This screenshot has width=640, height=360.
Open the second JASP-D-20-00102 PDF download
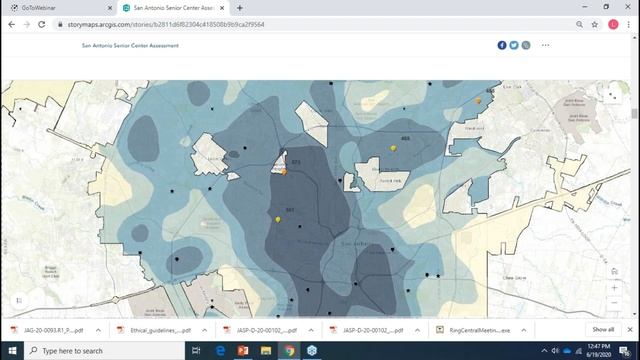367,330
